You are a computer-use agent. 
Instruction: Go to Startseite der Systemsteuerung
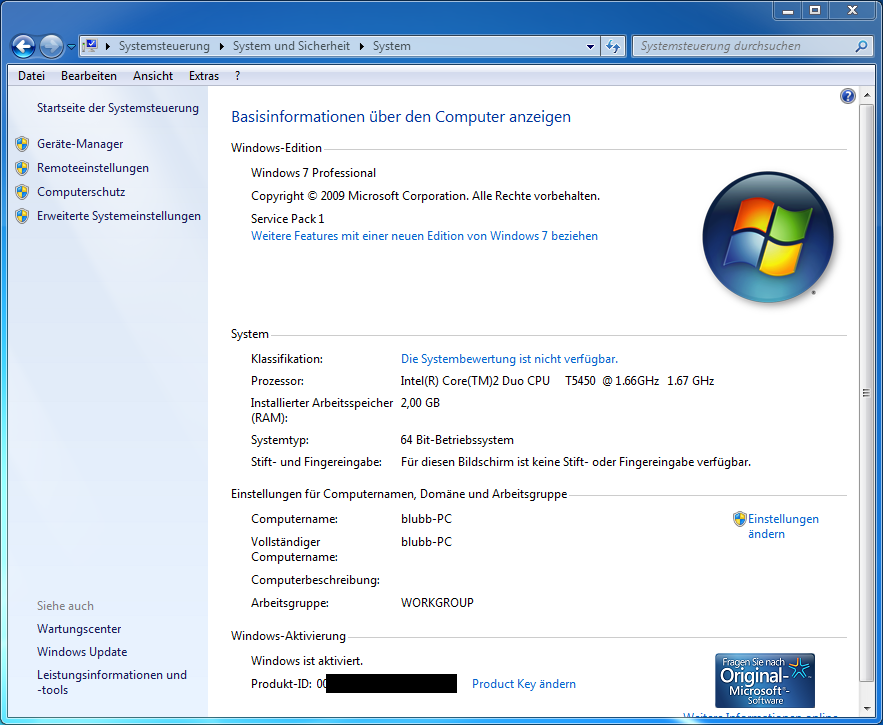tap(118, 108)
